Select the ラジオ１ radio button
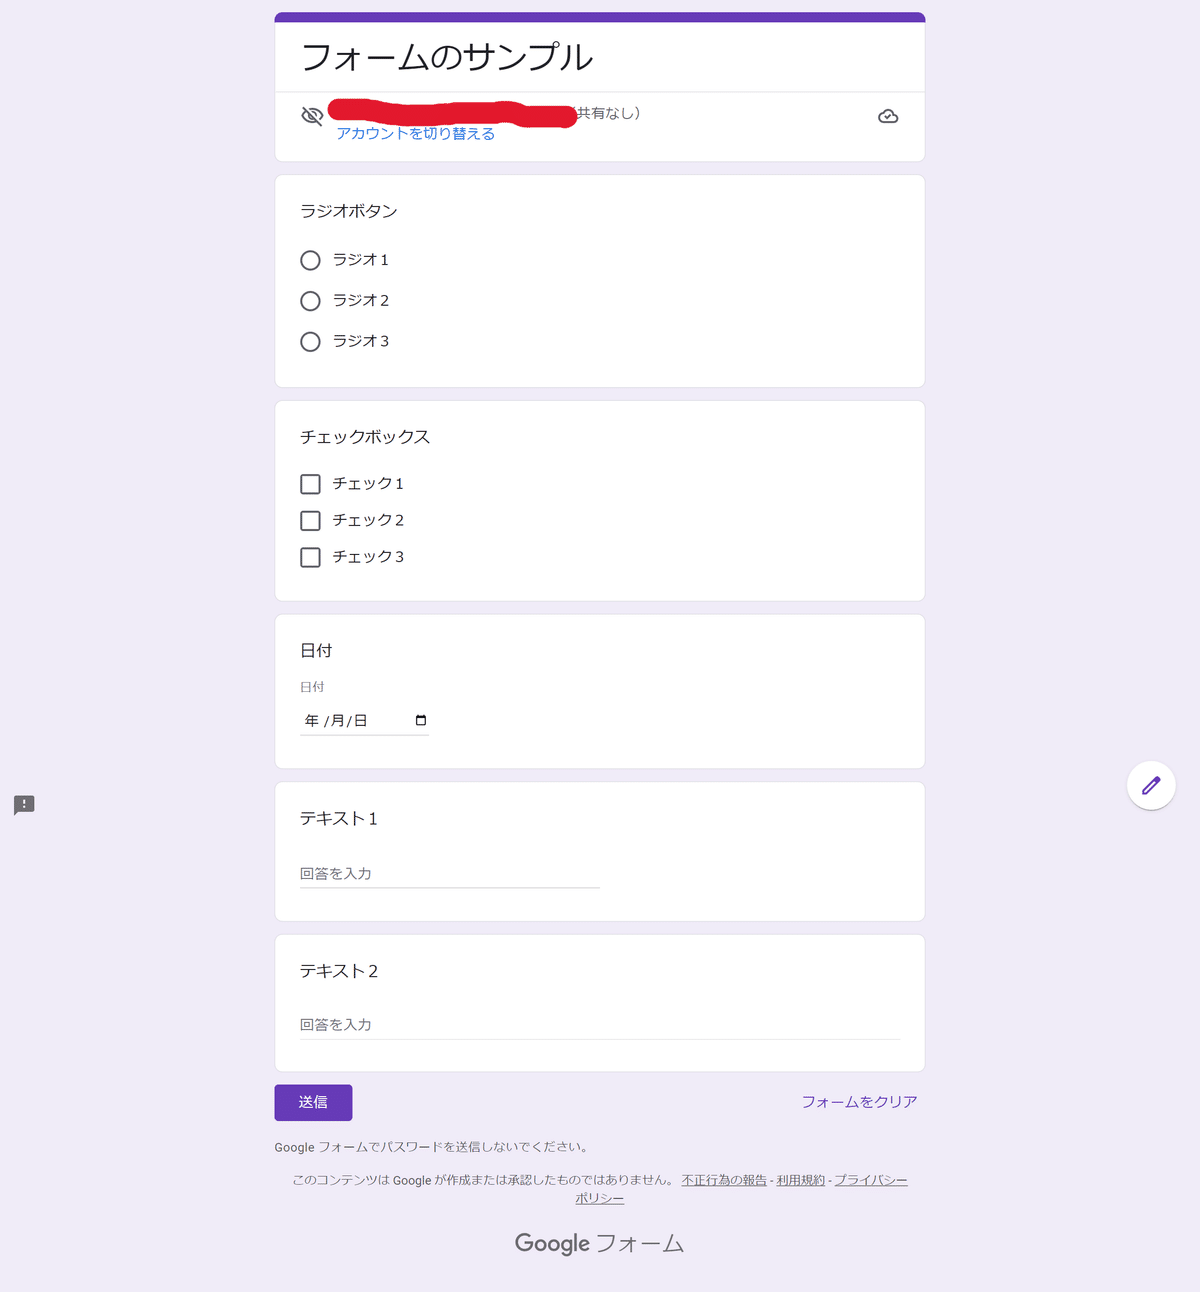This screenshot has width=1200, height=1292. 310,260
